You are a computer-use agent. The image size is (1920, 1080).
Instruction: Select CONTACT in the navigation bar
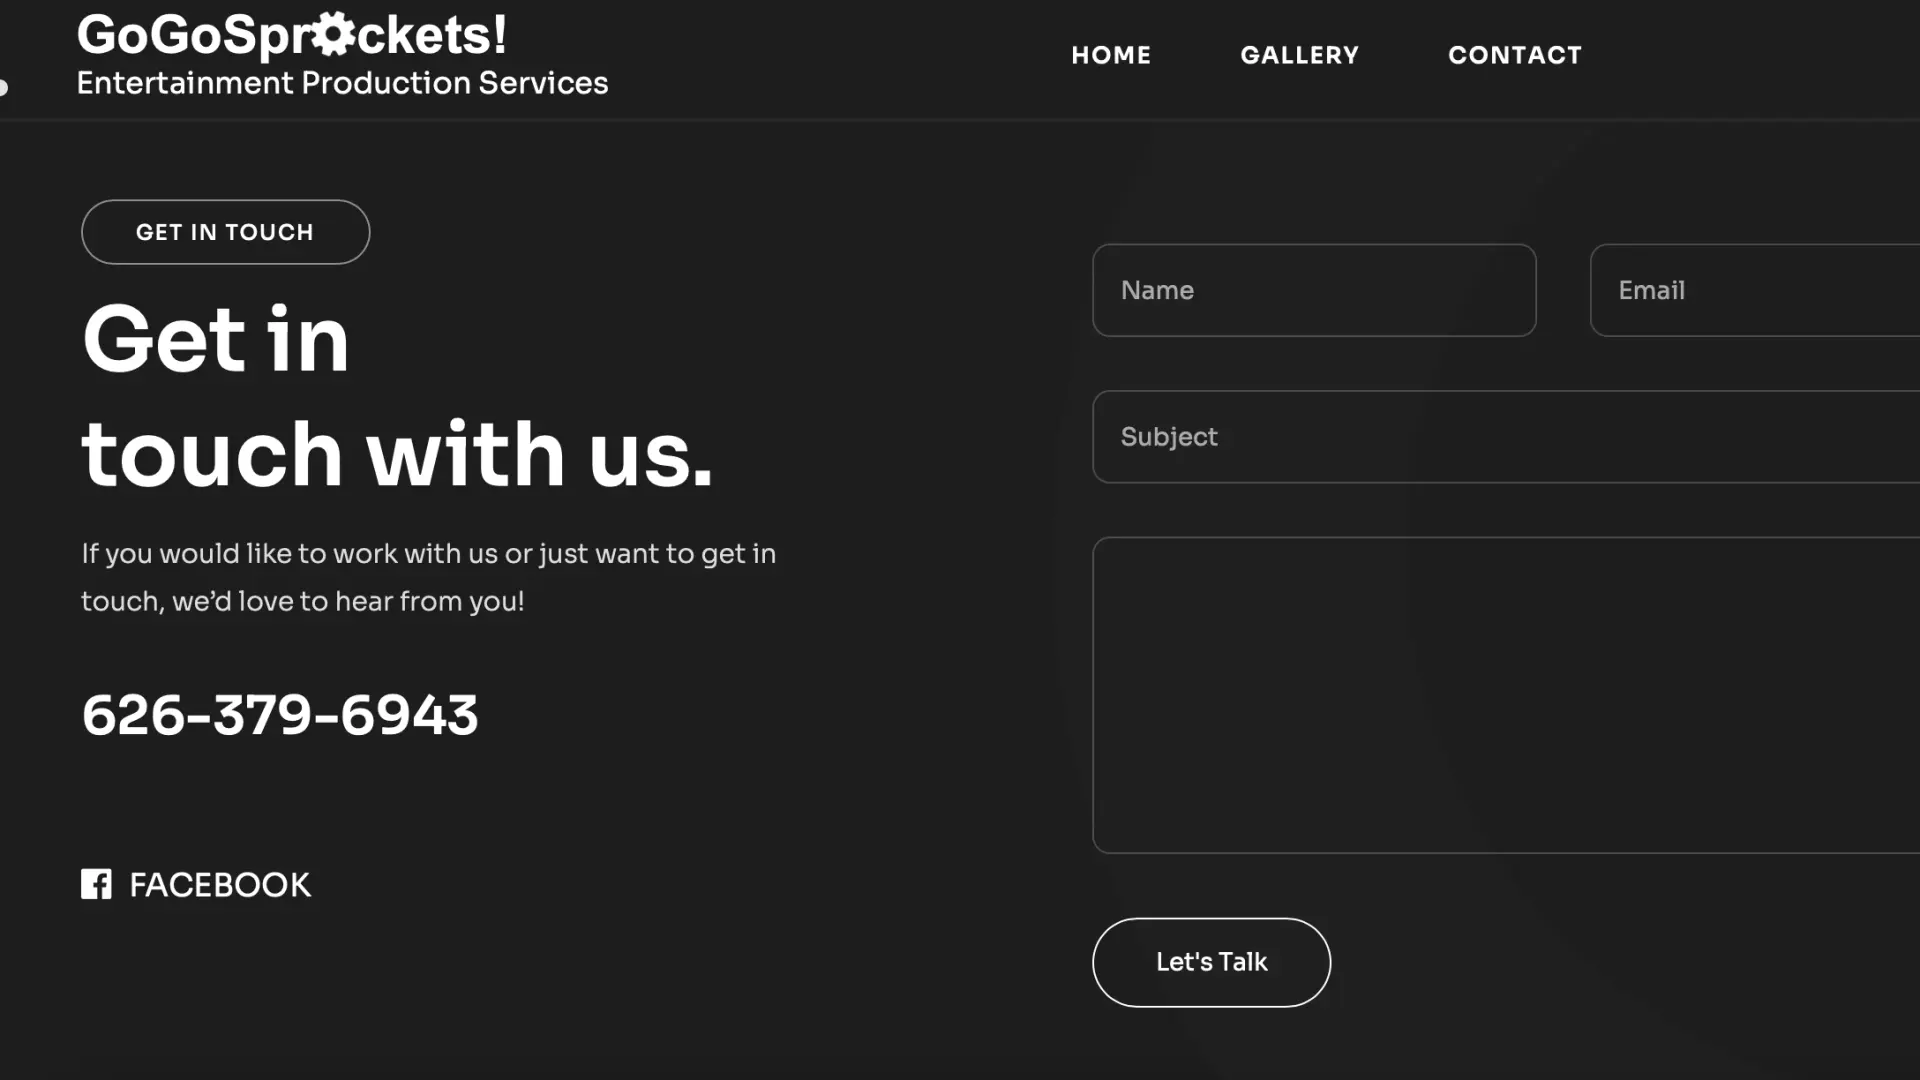click(1515, 55)
